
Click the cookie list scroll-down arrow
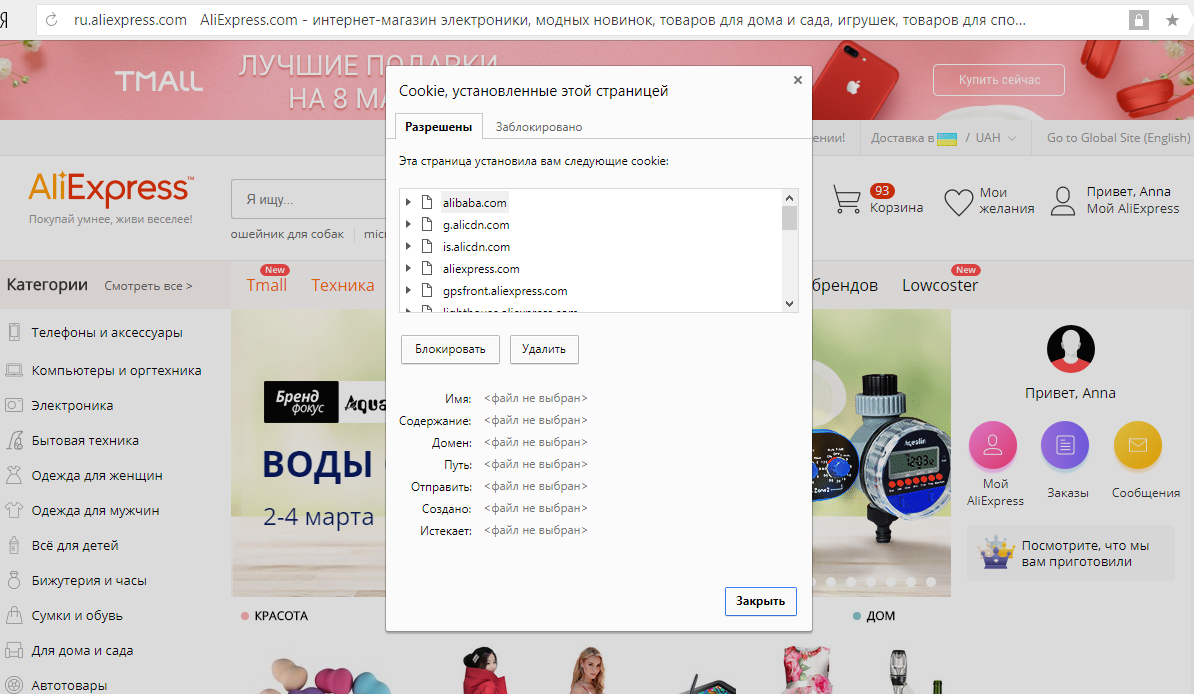(789, 303)
